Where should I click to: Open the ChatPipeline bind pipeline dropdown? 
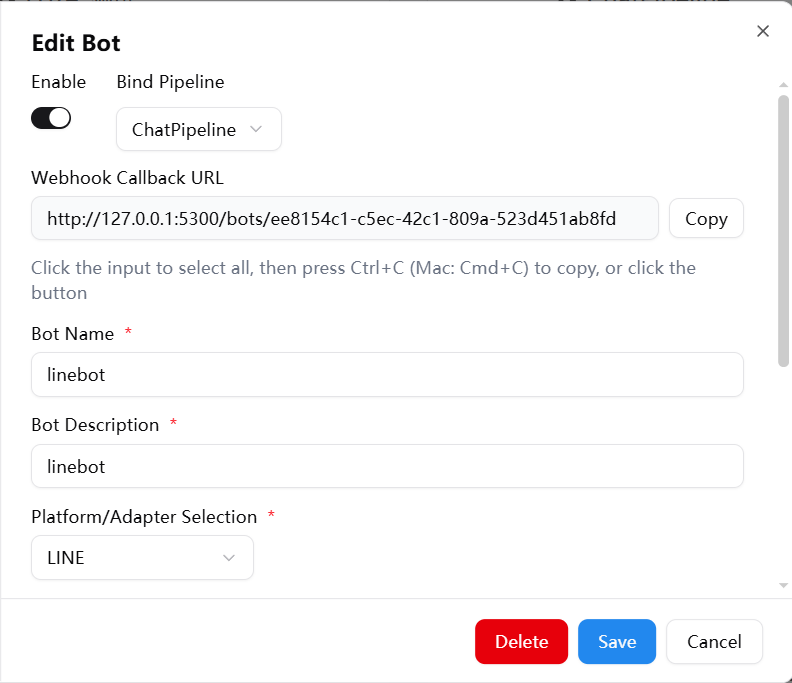click(x=198, y=129)
